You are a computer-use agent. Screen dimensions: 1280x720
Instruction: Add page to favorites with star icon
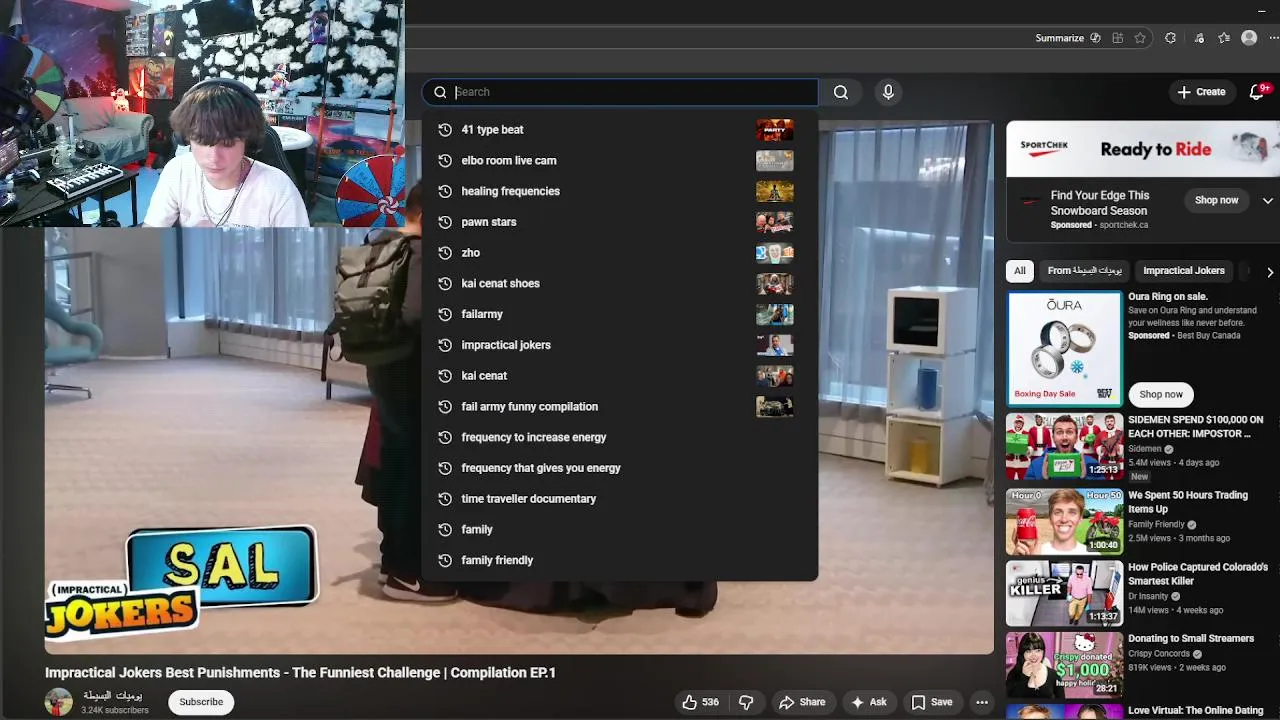[x=1140, y=38]
